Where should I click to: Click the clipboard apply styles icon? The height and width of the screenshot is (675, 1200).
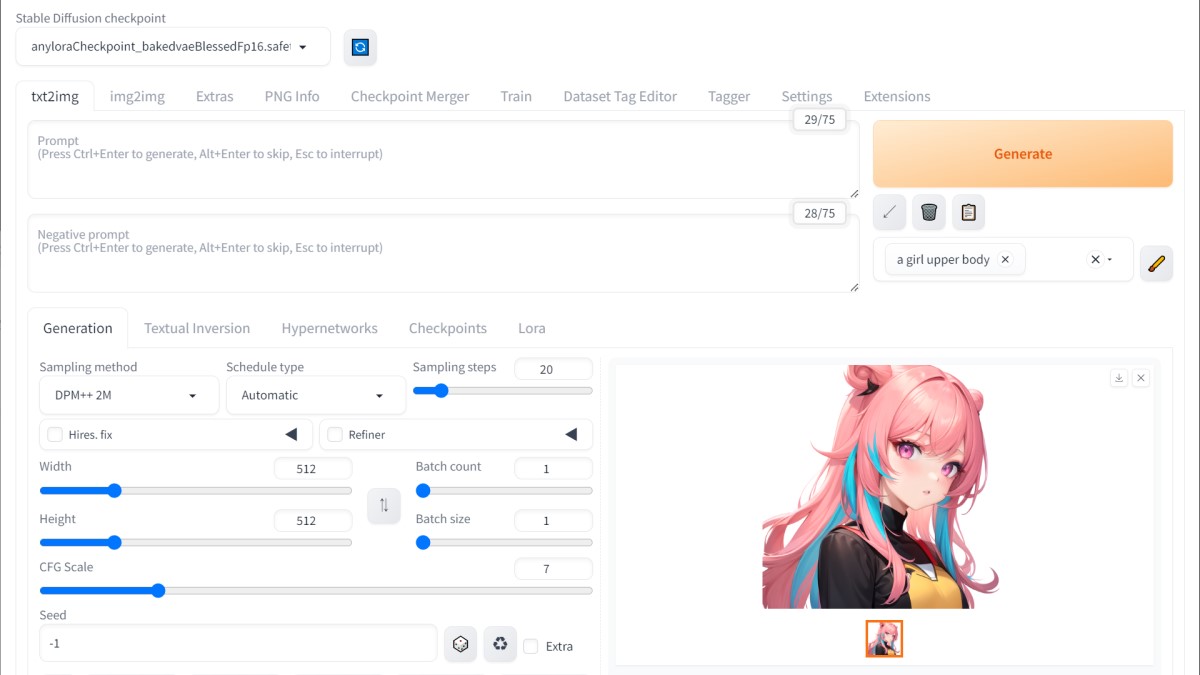[968, 212]
